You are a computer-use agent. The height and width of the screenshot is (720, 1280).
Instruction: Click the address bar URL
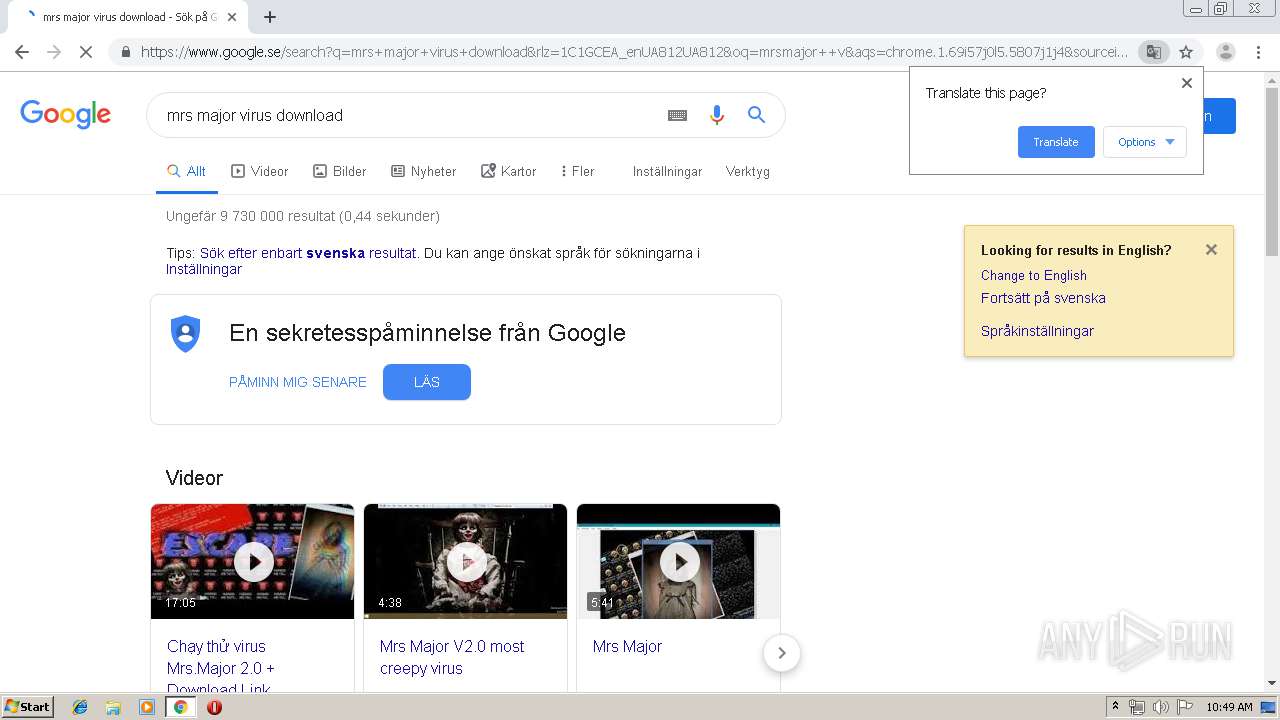(633, 52)
